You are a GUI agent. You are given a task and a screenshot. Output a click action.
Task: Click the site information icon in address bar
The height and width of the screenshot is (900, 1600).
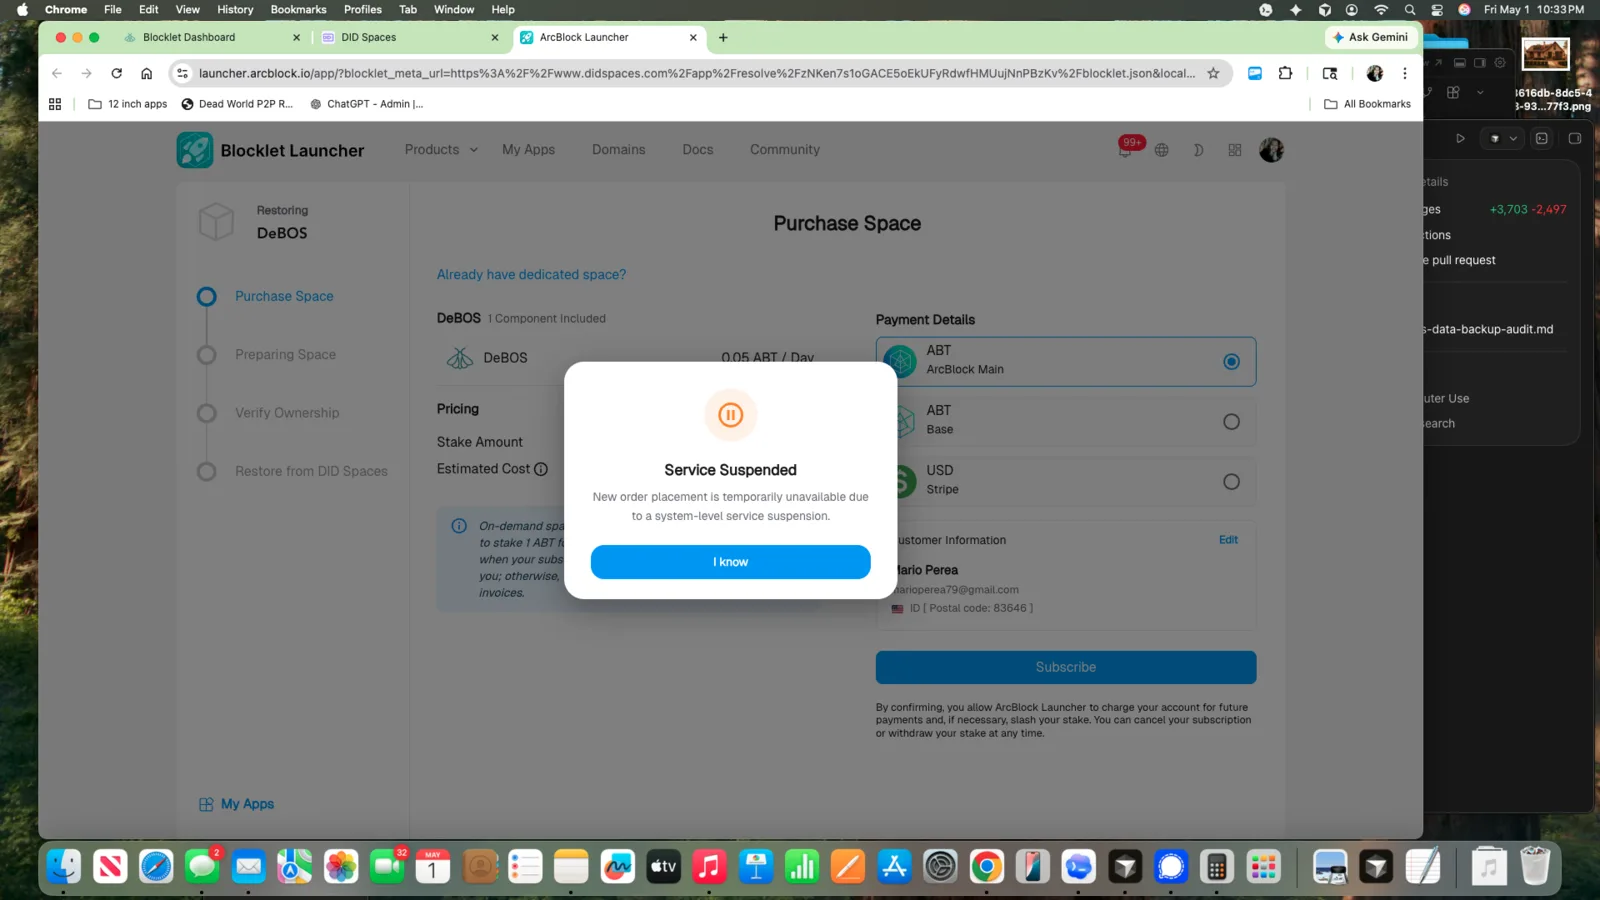[182, 73]
